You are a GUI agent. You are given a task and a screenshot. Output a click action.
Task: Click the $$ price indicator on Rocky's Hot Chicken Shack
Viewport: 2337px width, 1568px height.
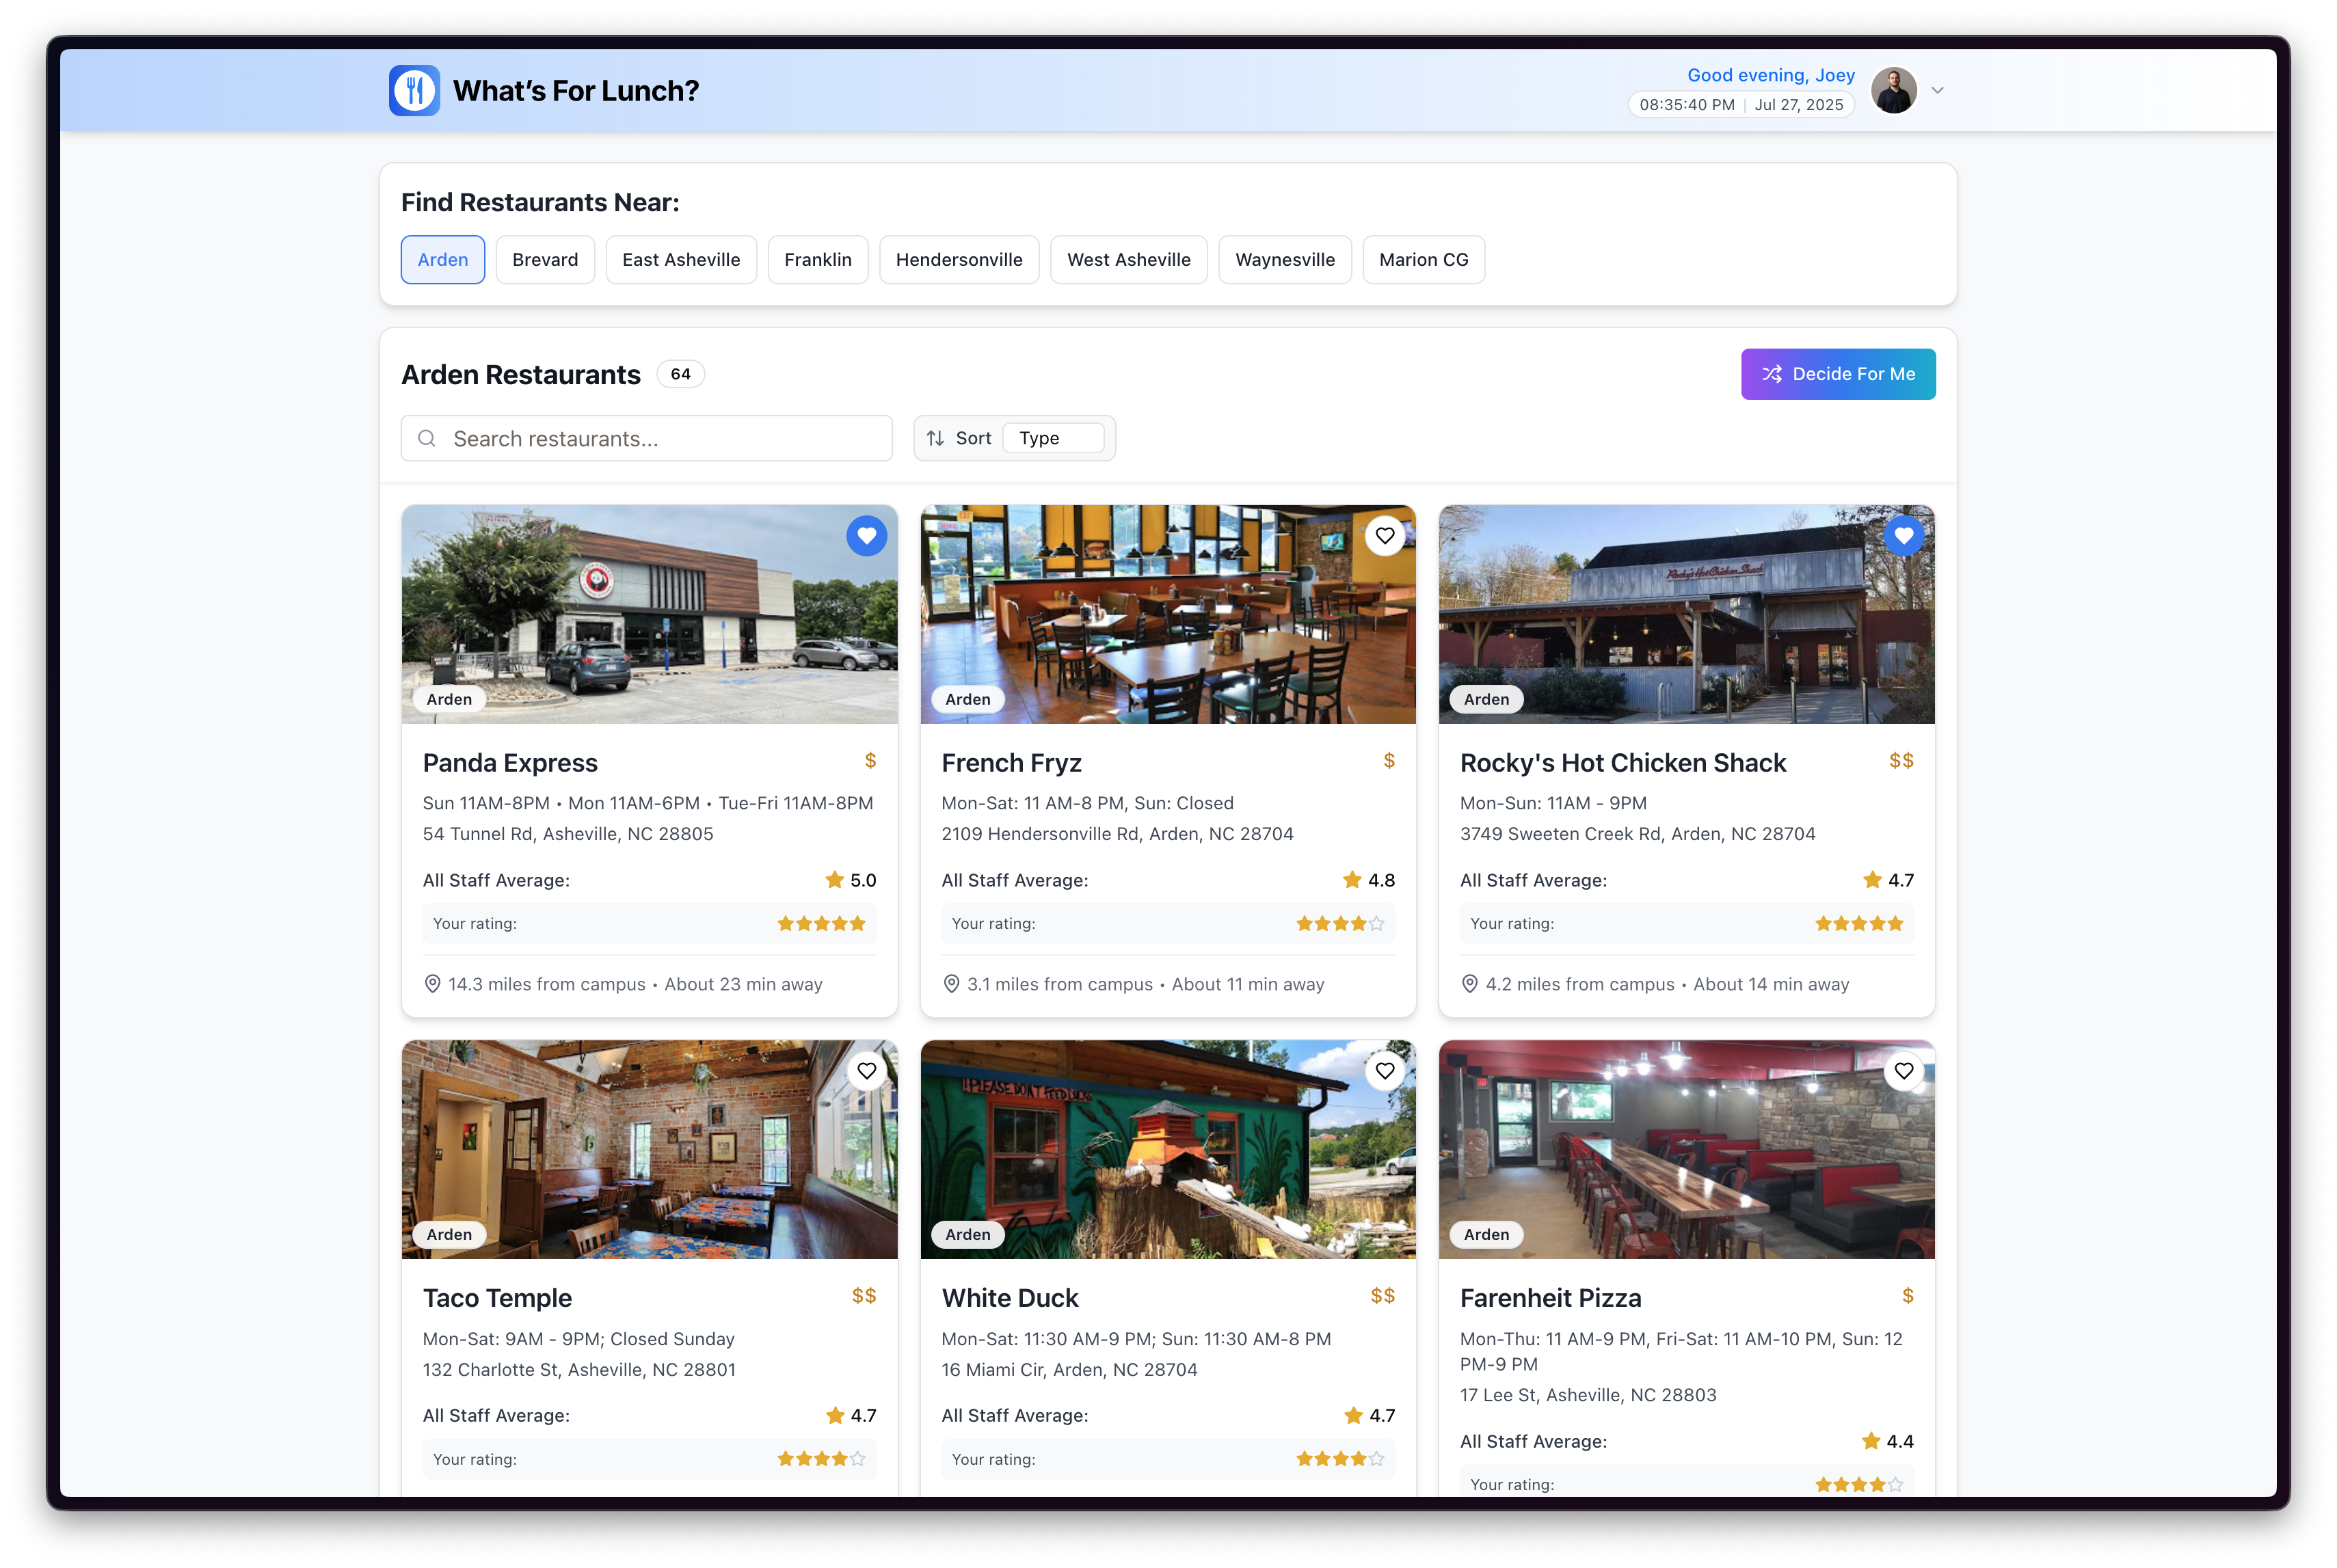(x=1901, y=761)
